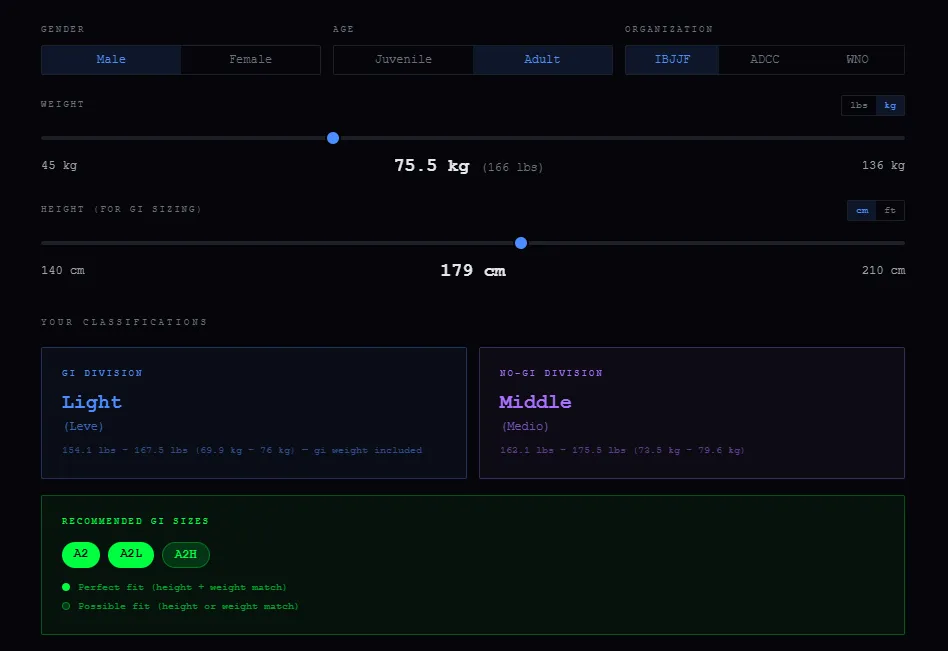Click the Possible fit legend dot

pyautogui.click(x=66, y=606)
